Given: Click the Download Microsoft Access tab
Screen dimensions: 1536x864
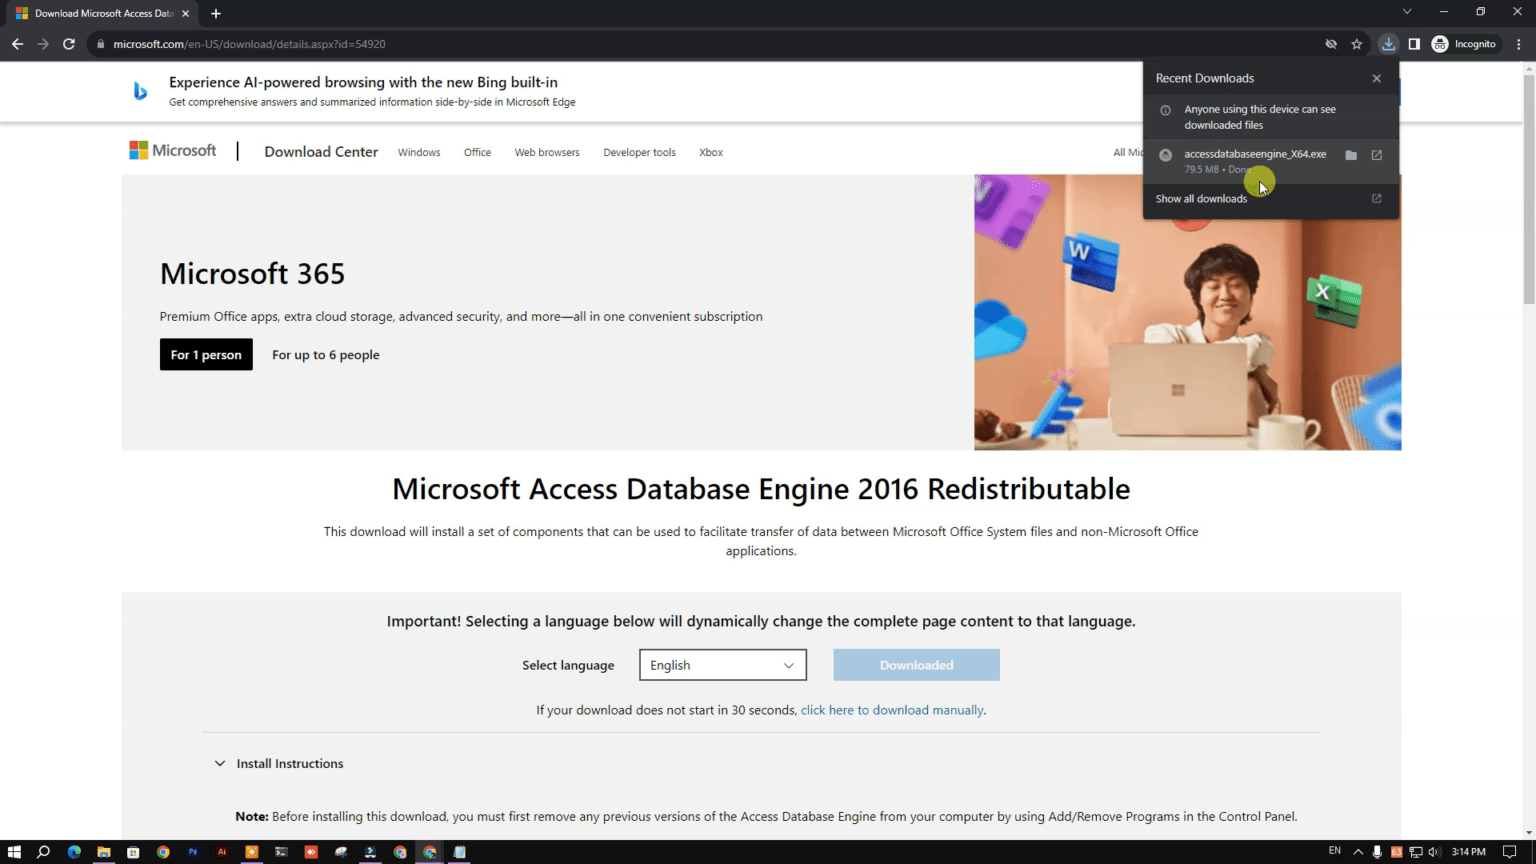Looking at the screenshot, I should (100, 13).
